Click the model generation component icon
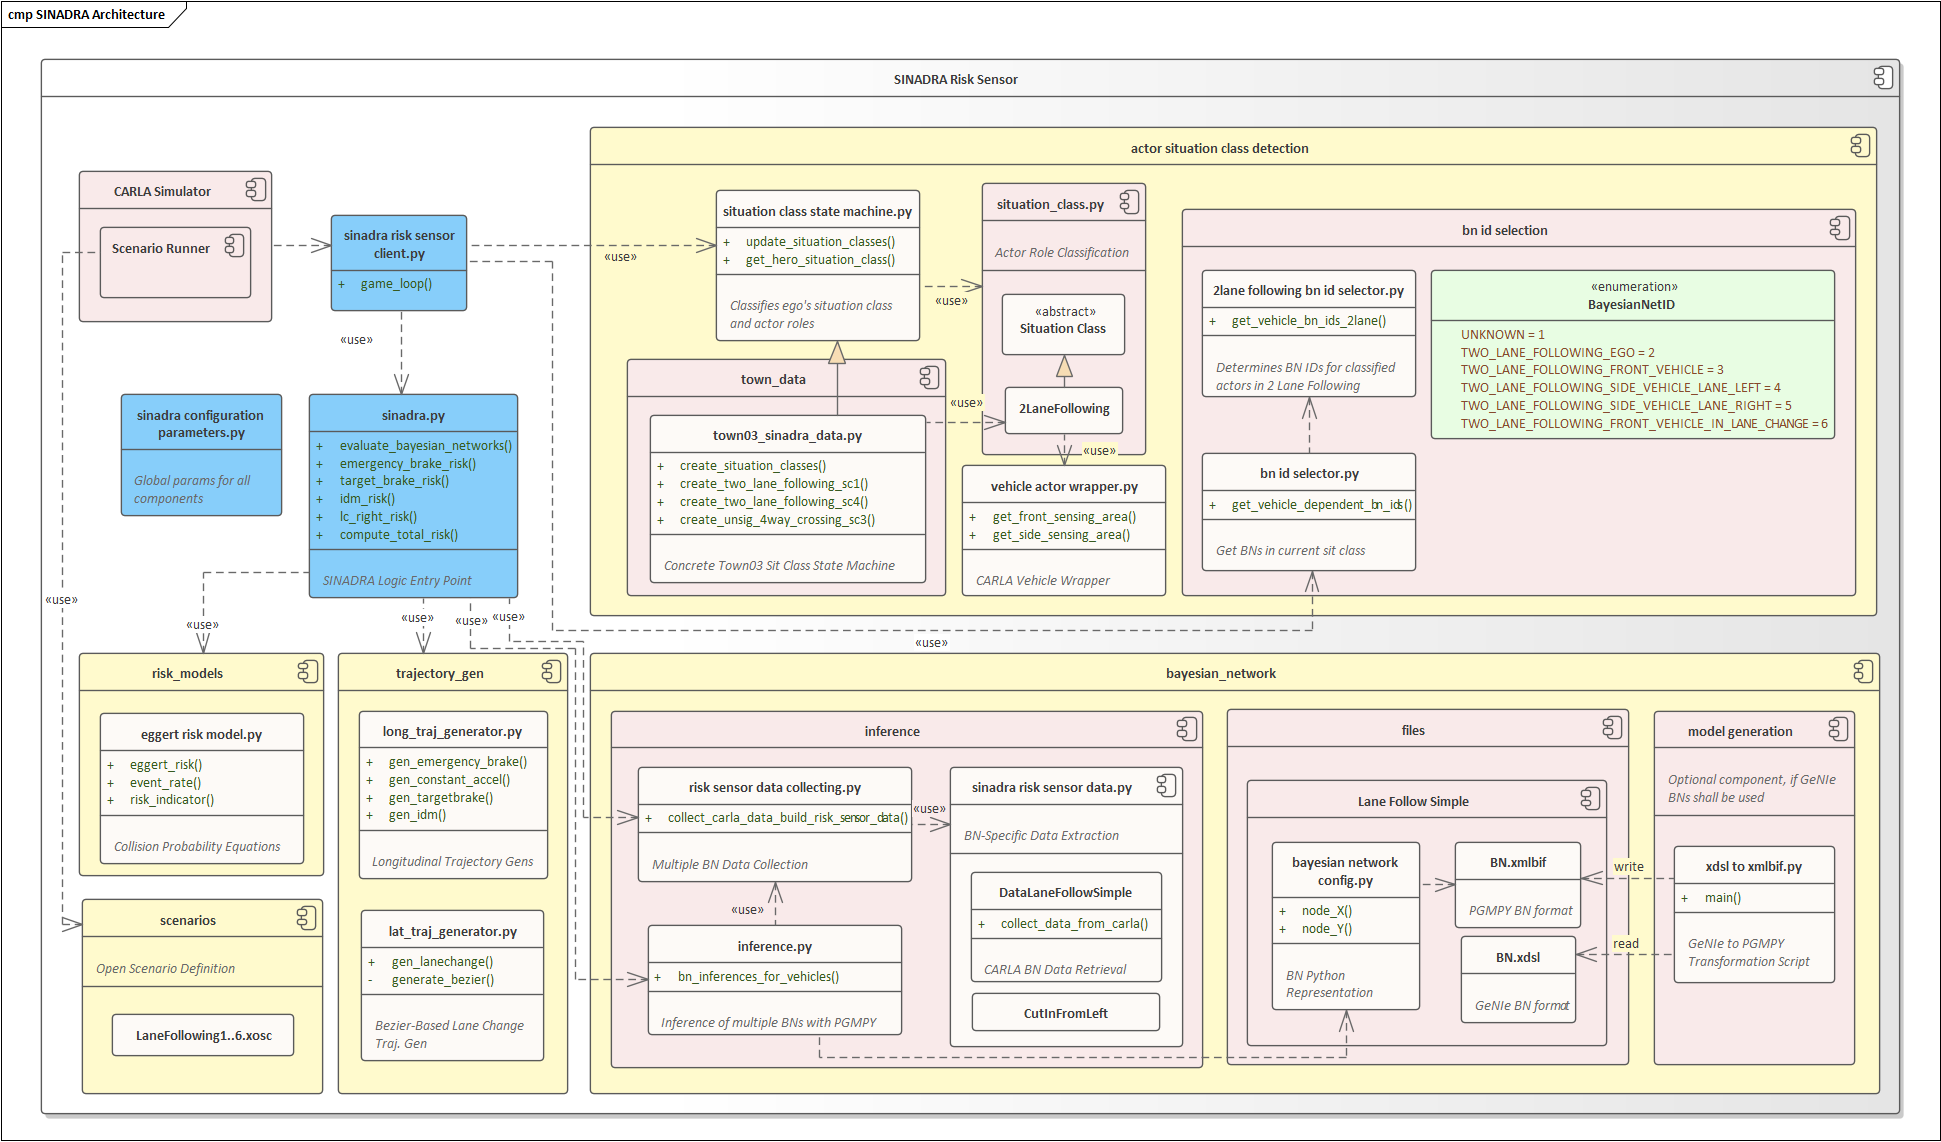This screenshot has height=1142, width=1941. [1838, 730]
